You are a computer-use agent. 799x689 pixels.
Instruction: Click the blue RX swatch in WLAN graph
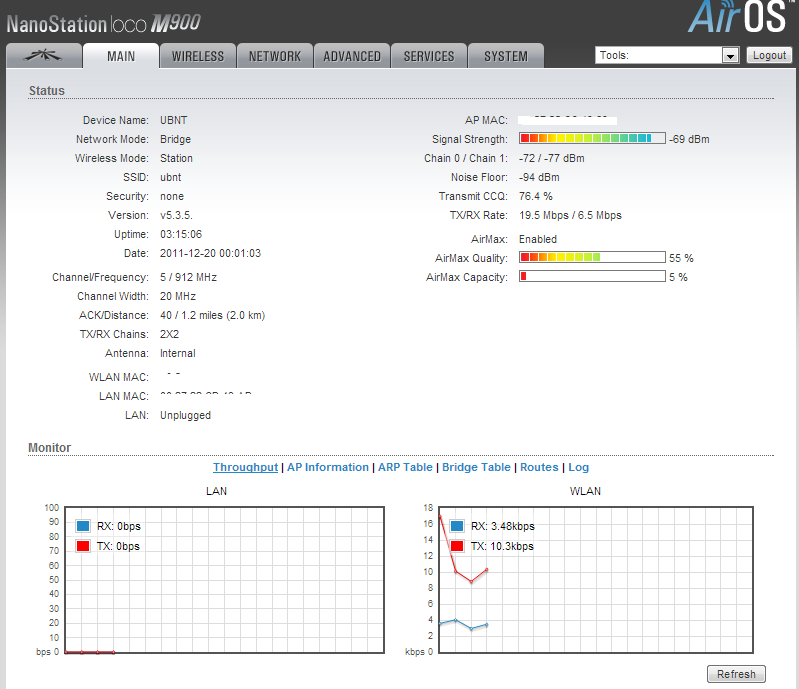tap(457, 526)
